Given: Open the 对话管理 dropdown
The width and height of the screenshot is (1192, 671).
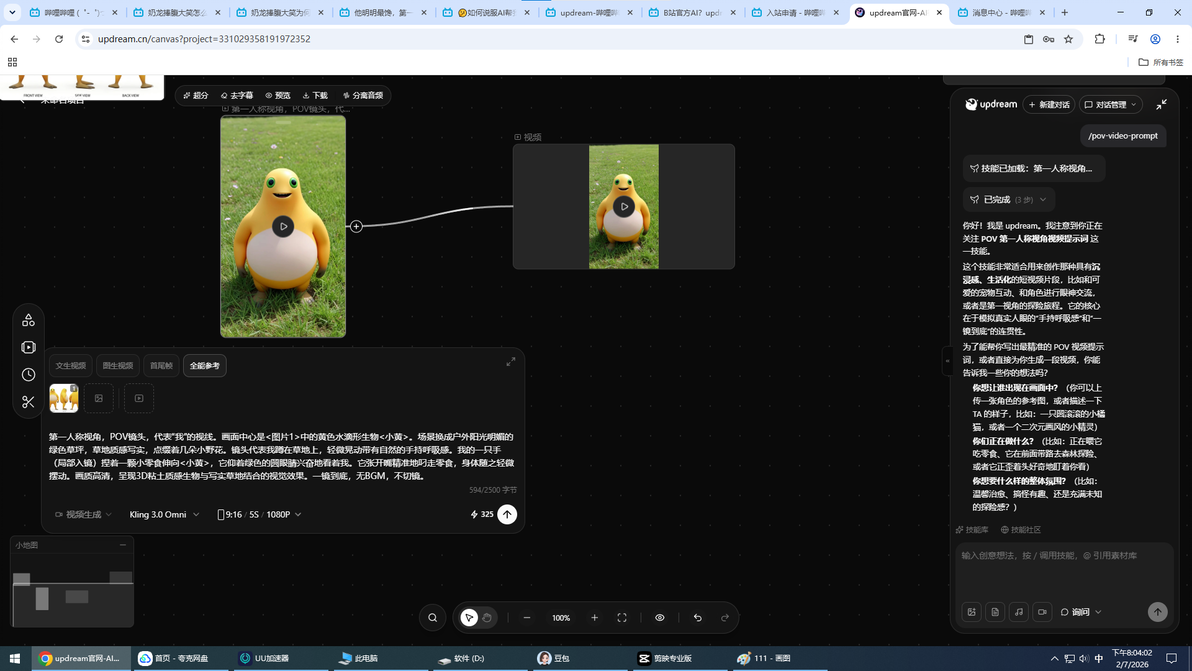Looking at the screenshot, I should [1111, 105].
